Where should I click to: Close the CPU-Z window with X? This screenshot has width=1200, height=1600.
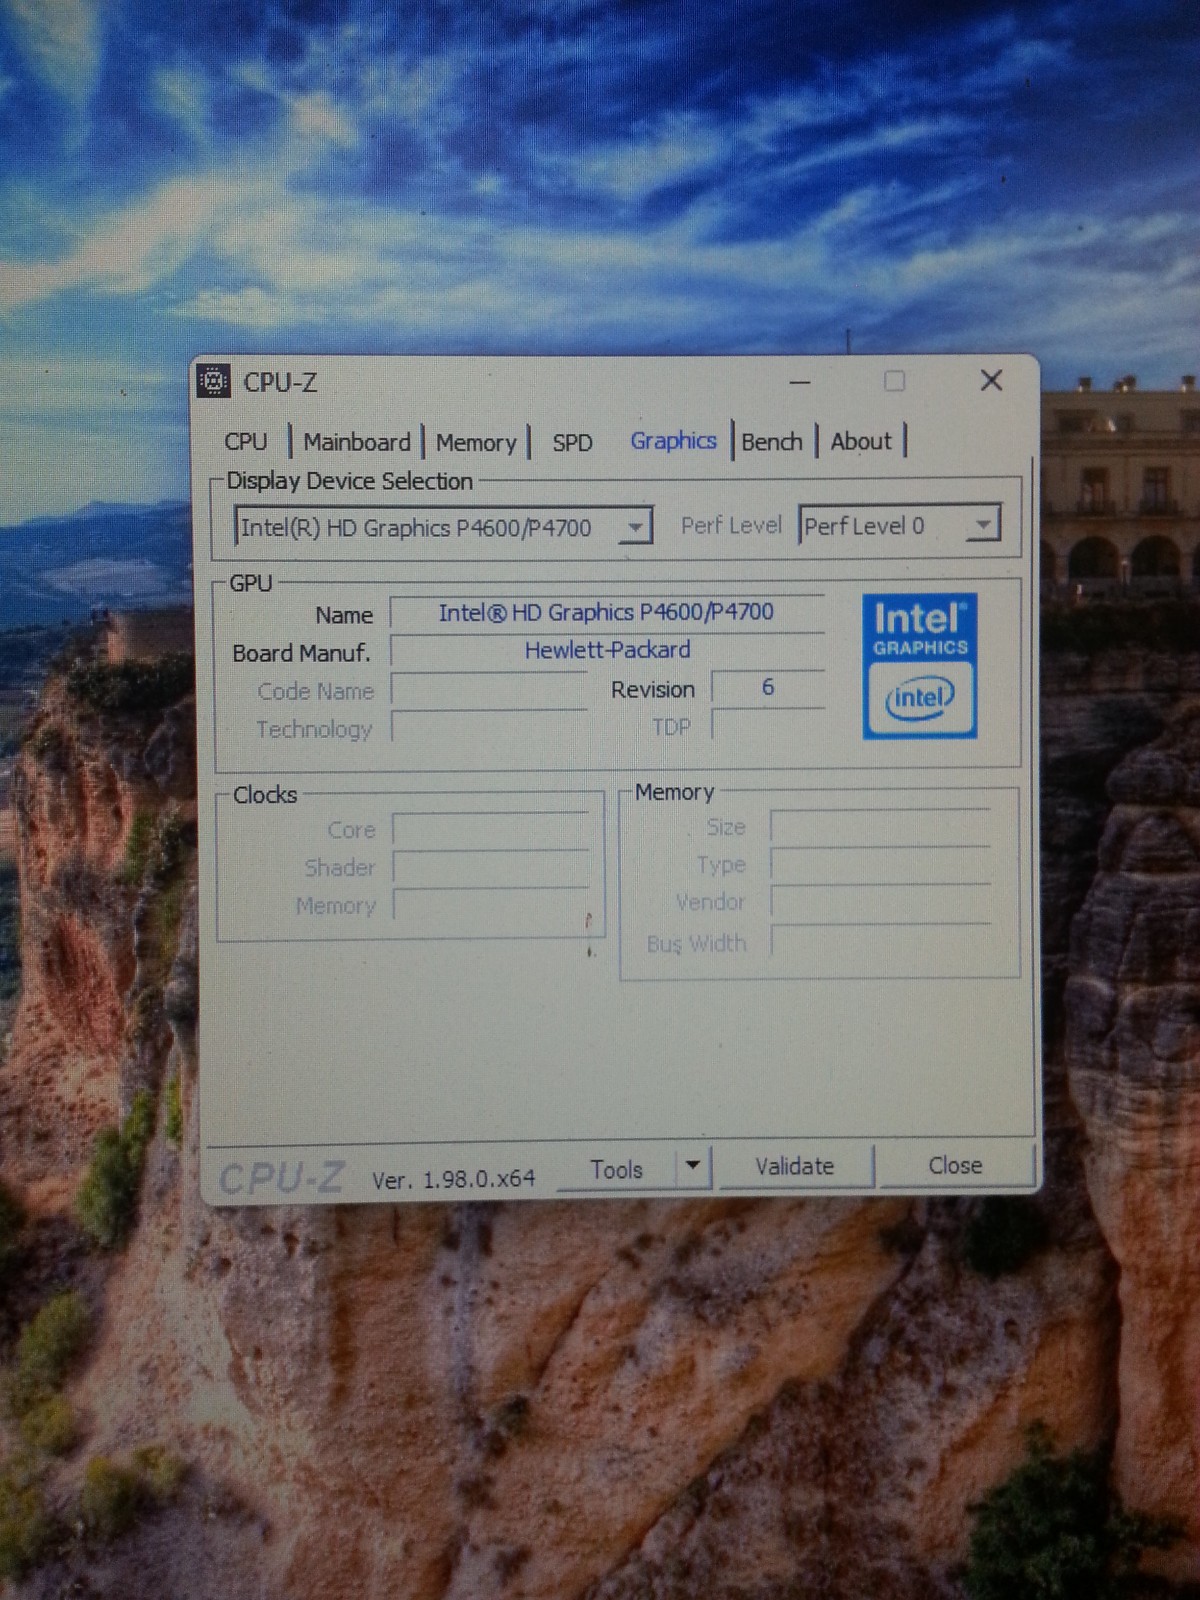tap(991, 380)
